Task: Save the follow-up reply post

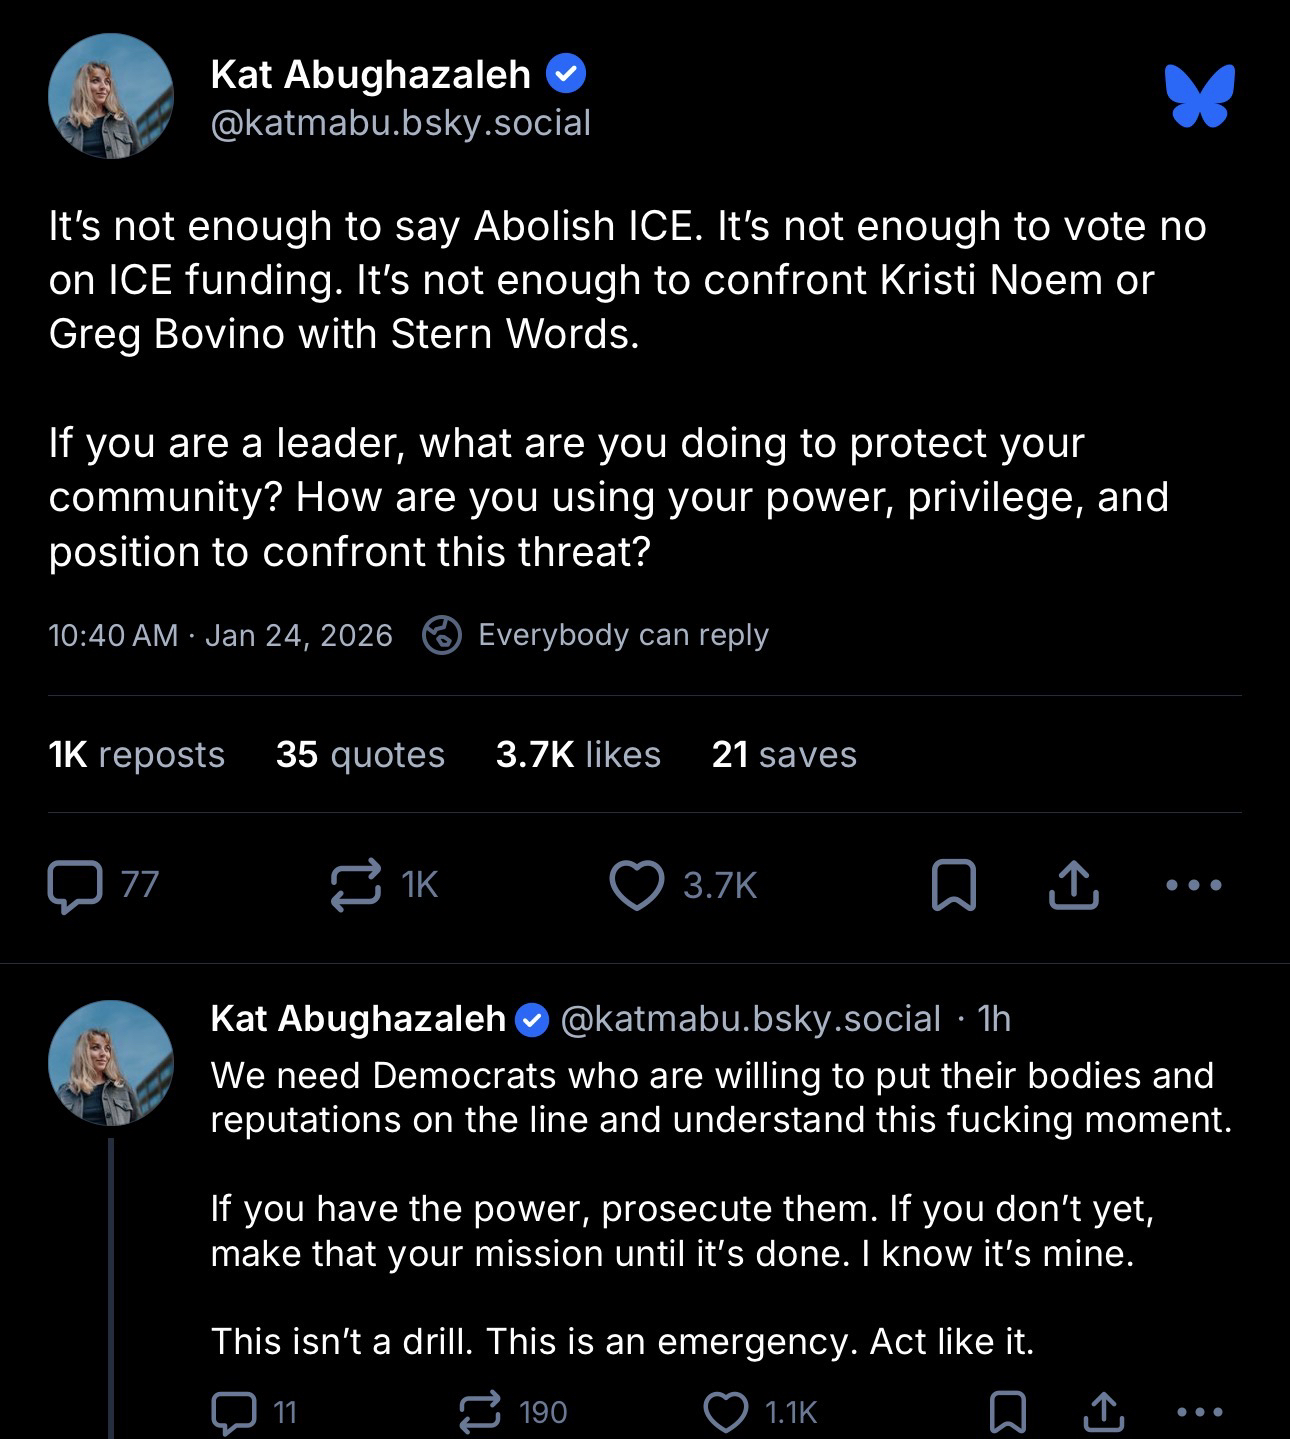Action: pyautogui.click(x=1007, y=1412)
